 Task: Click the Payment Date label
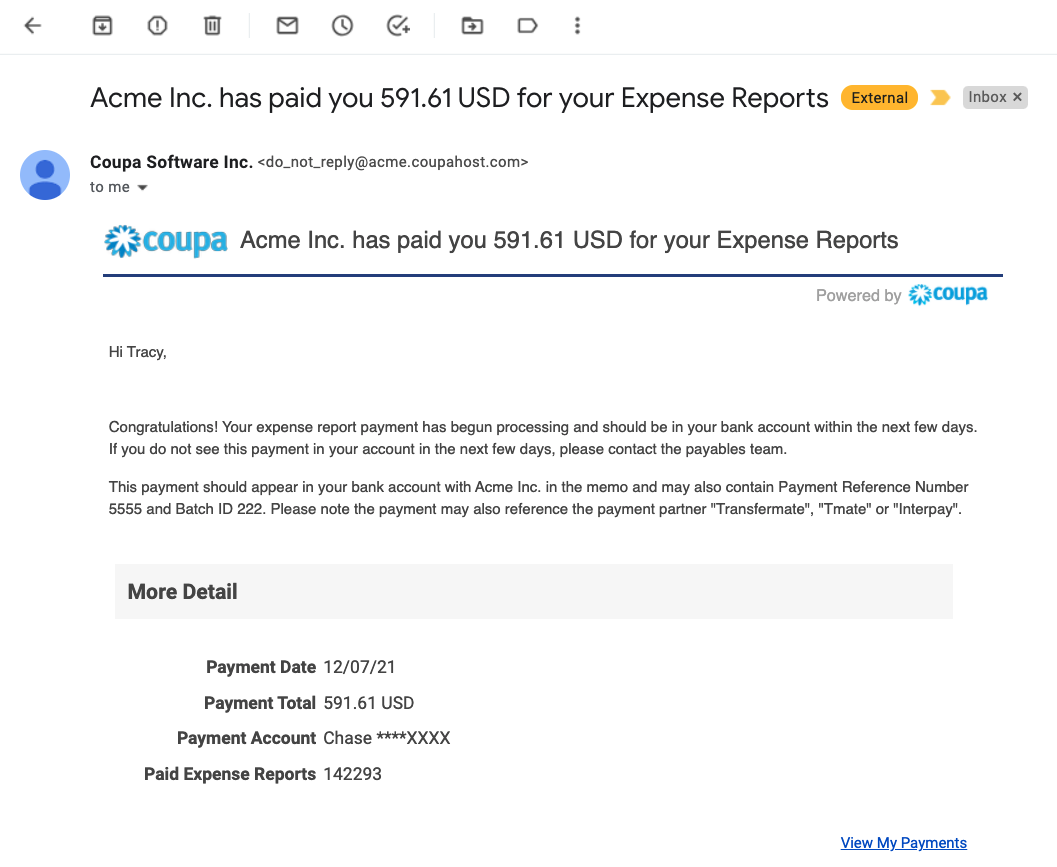pyautogui.click(x=261, y=667)
